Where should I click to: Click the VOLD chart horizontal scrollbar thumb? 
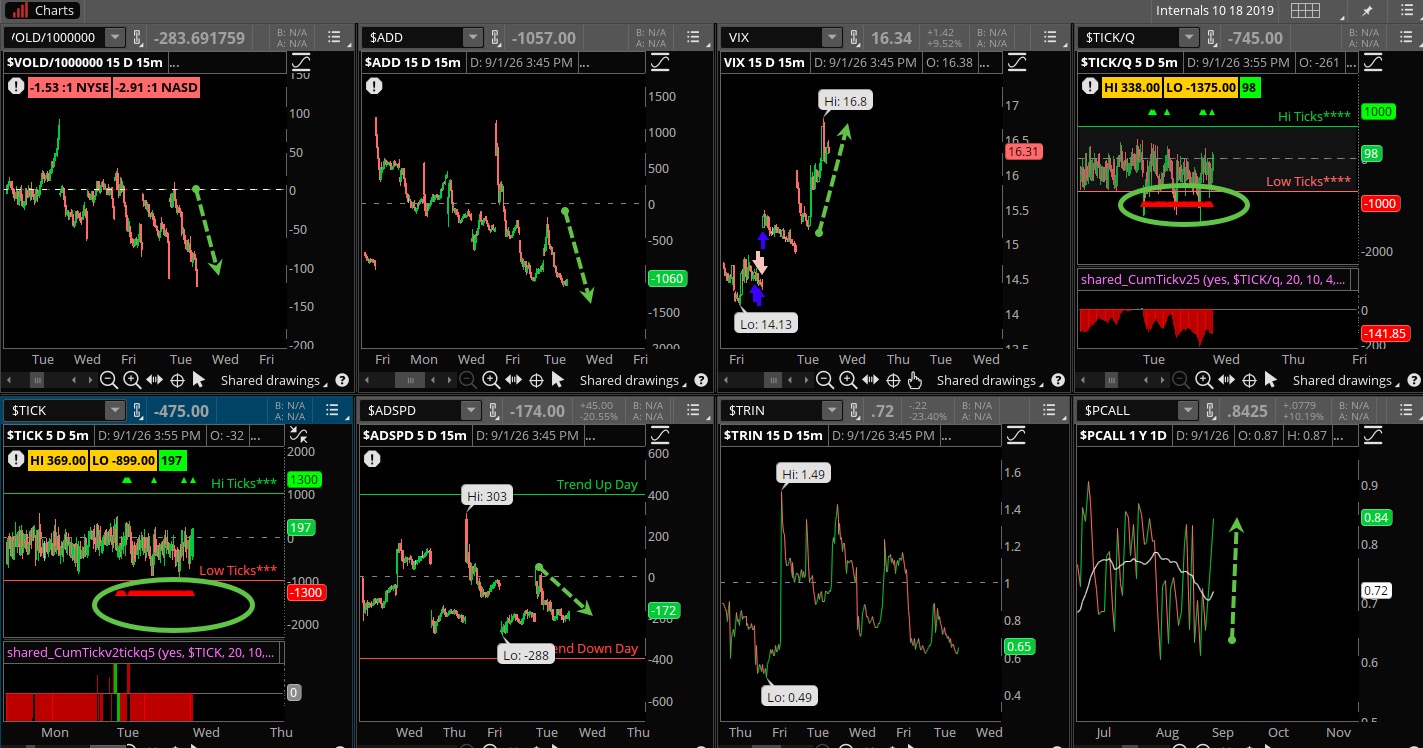tap(37, 380)
